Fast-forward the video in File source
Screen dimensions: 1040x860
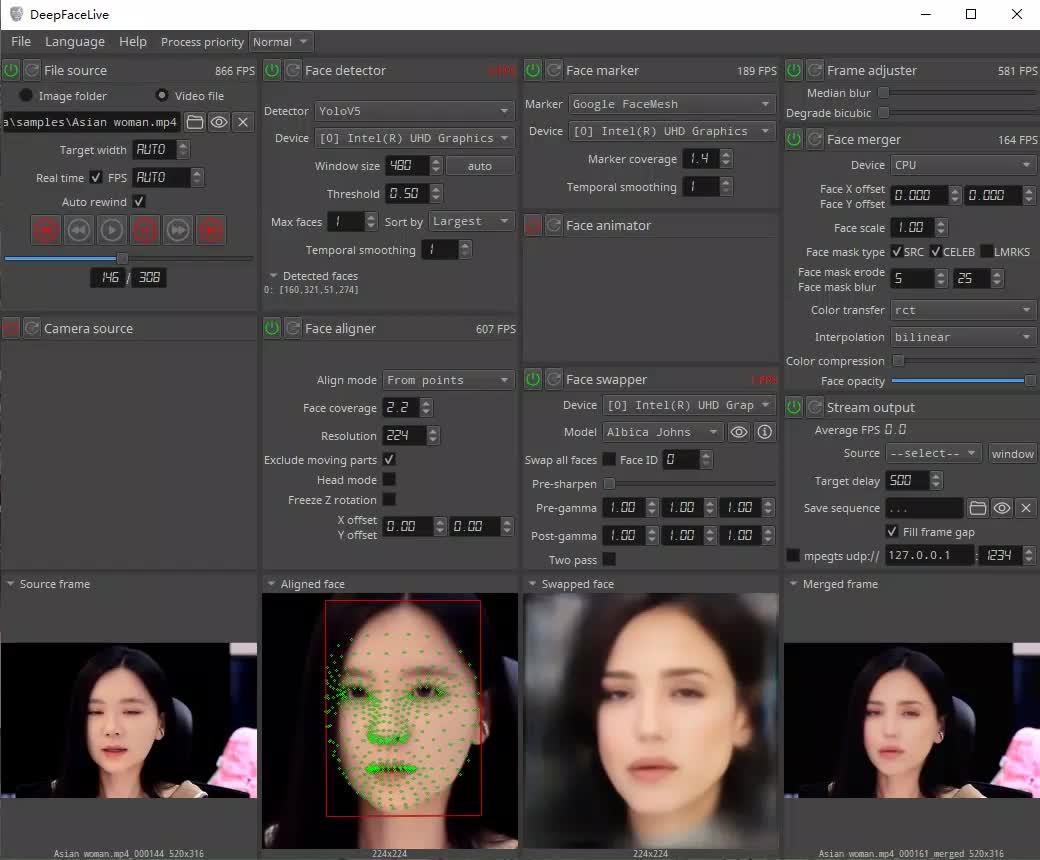(177, 230)
